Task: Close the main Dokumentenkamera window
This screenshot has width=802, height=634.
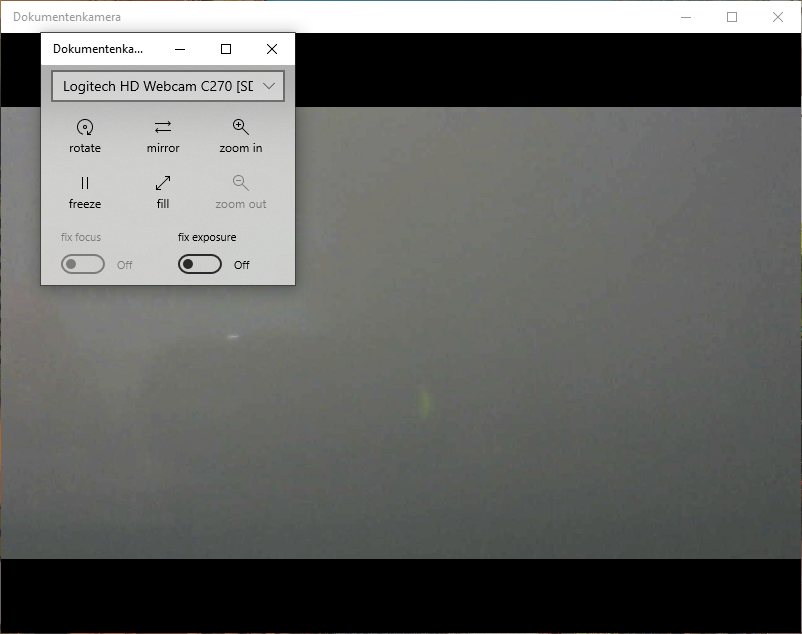Action: click(x=778, y=17)
